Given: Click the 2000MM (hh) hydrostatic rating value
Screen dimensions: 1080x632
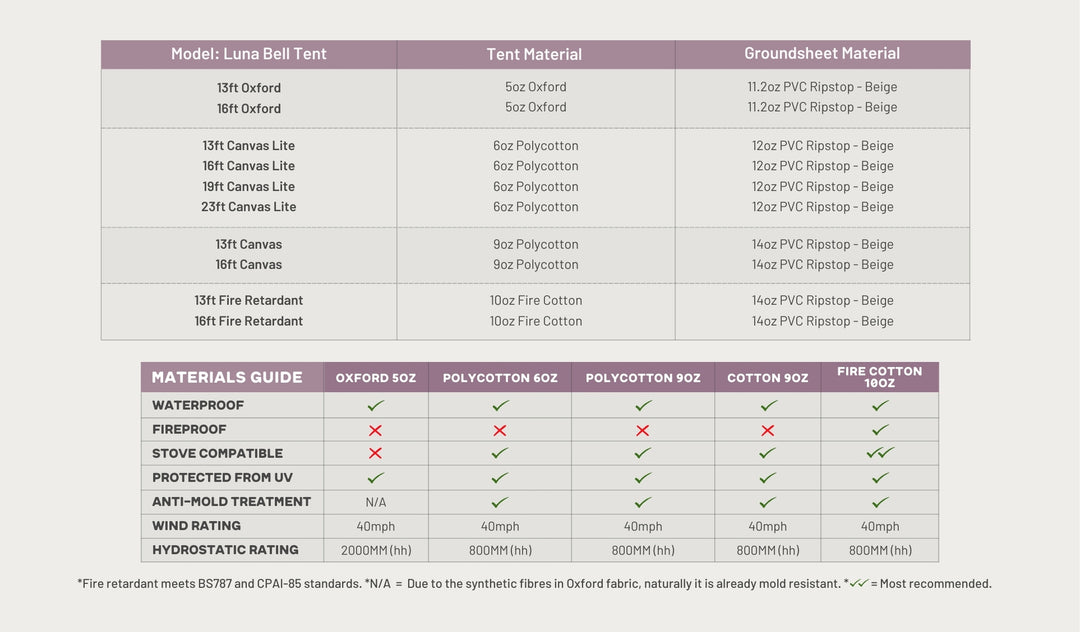Looking at the screenshot, I should point(376,550).
